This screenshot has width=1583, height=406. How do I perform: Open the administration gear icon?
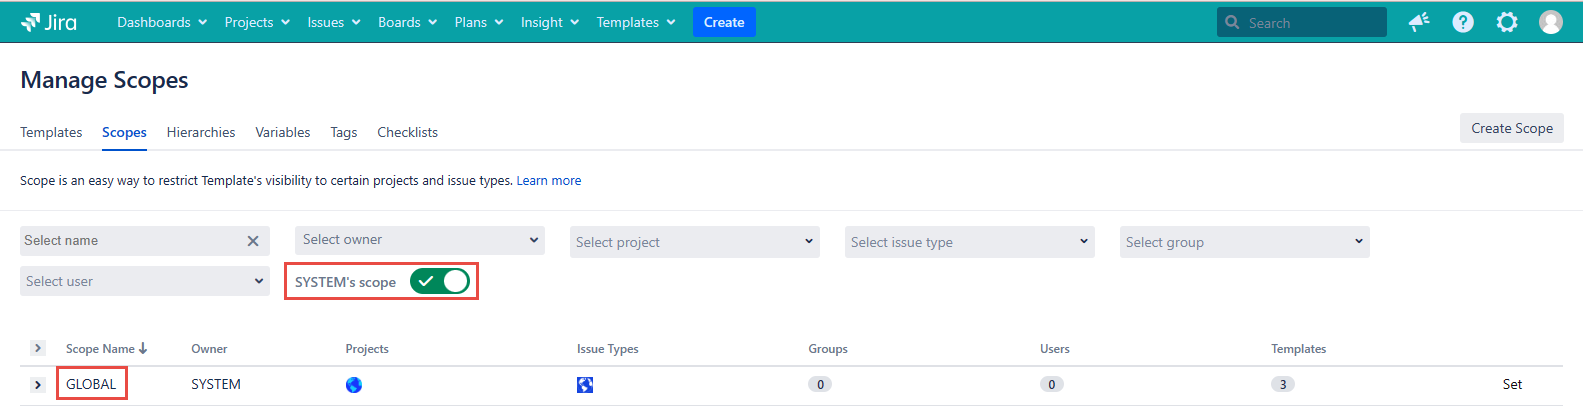1506,22
